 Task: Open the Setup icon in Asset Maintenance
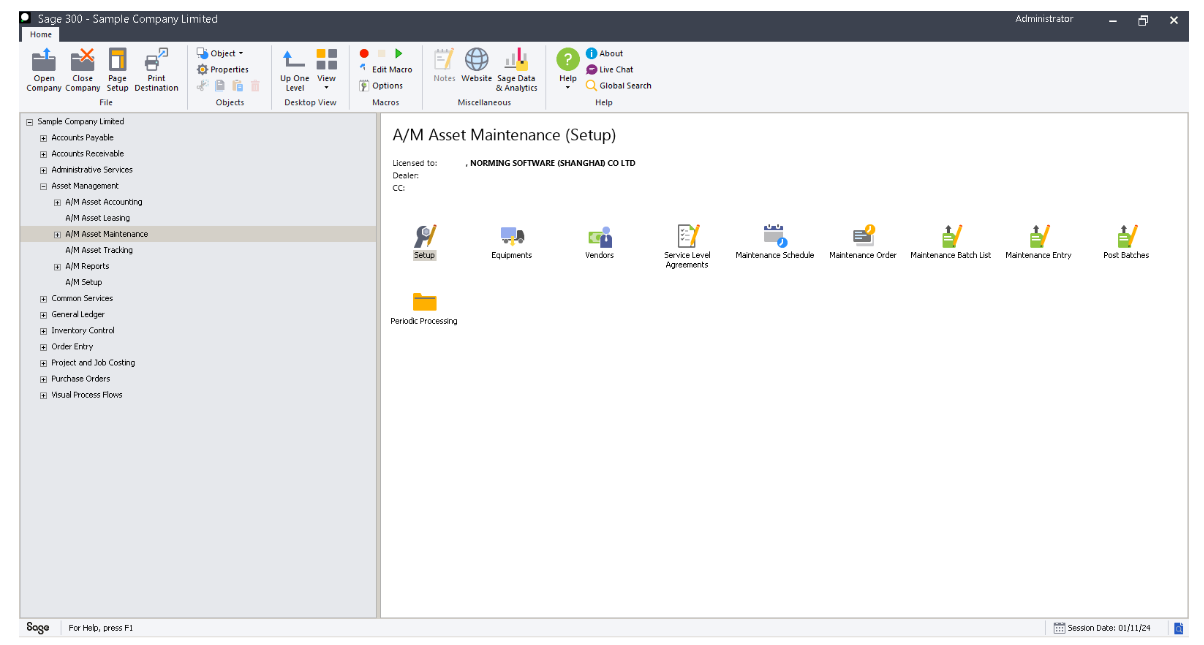pos(425,237)
